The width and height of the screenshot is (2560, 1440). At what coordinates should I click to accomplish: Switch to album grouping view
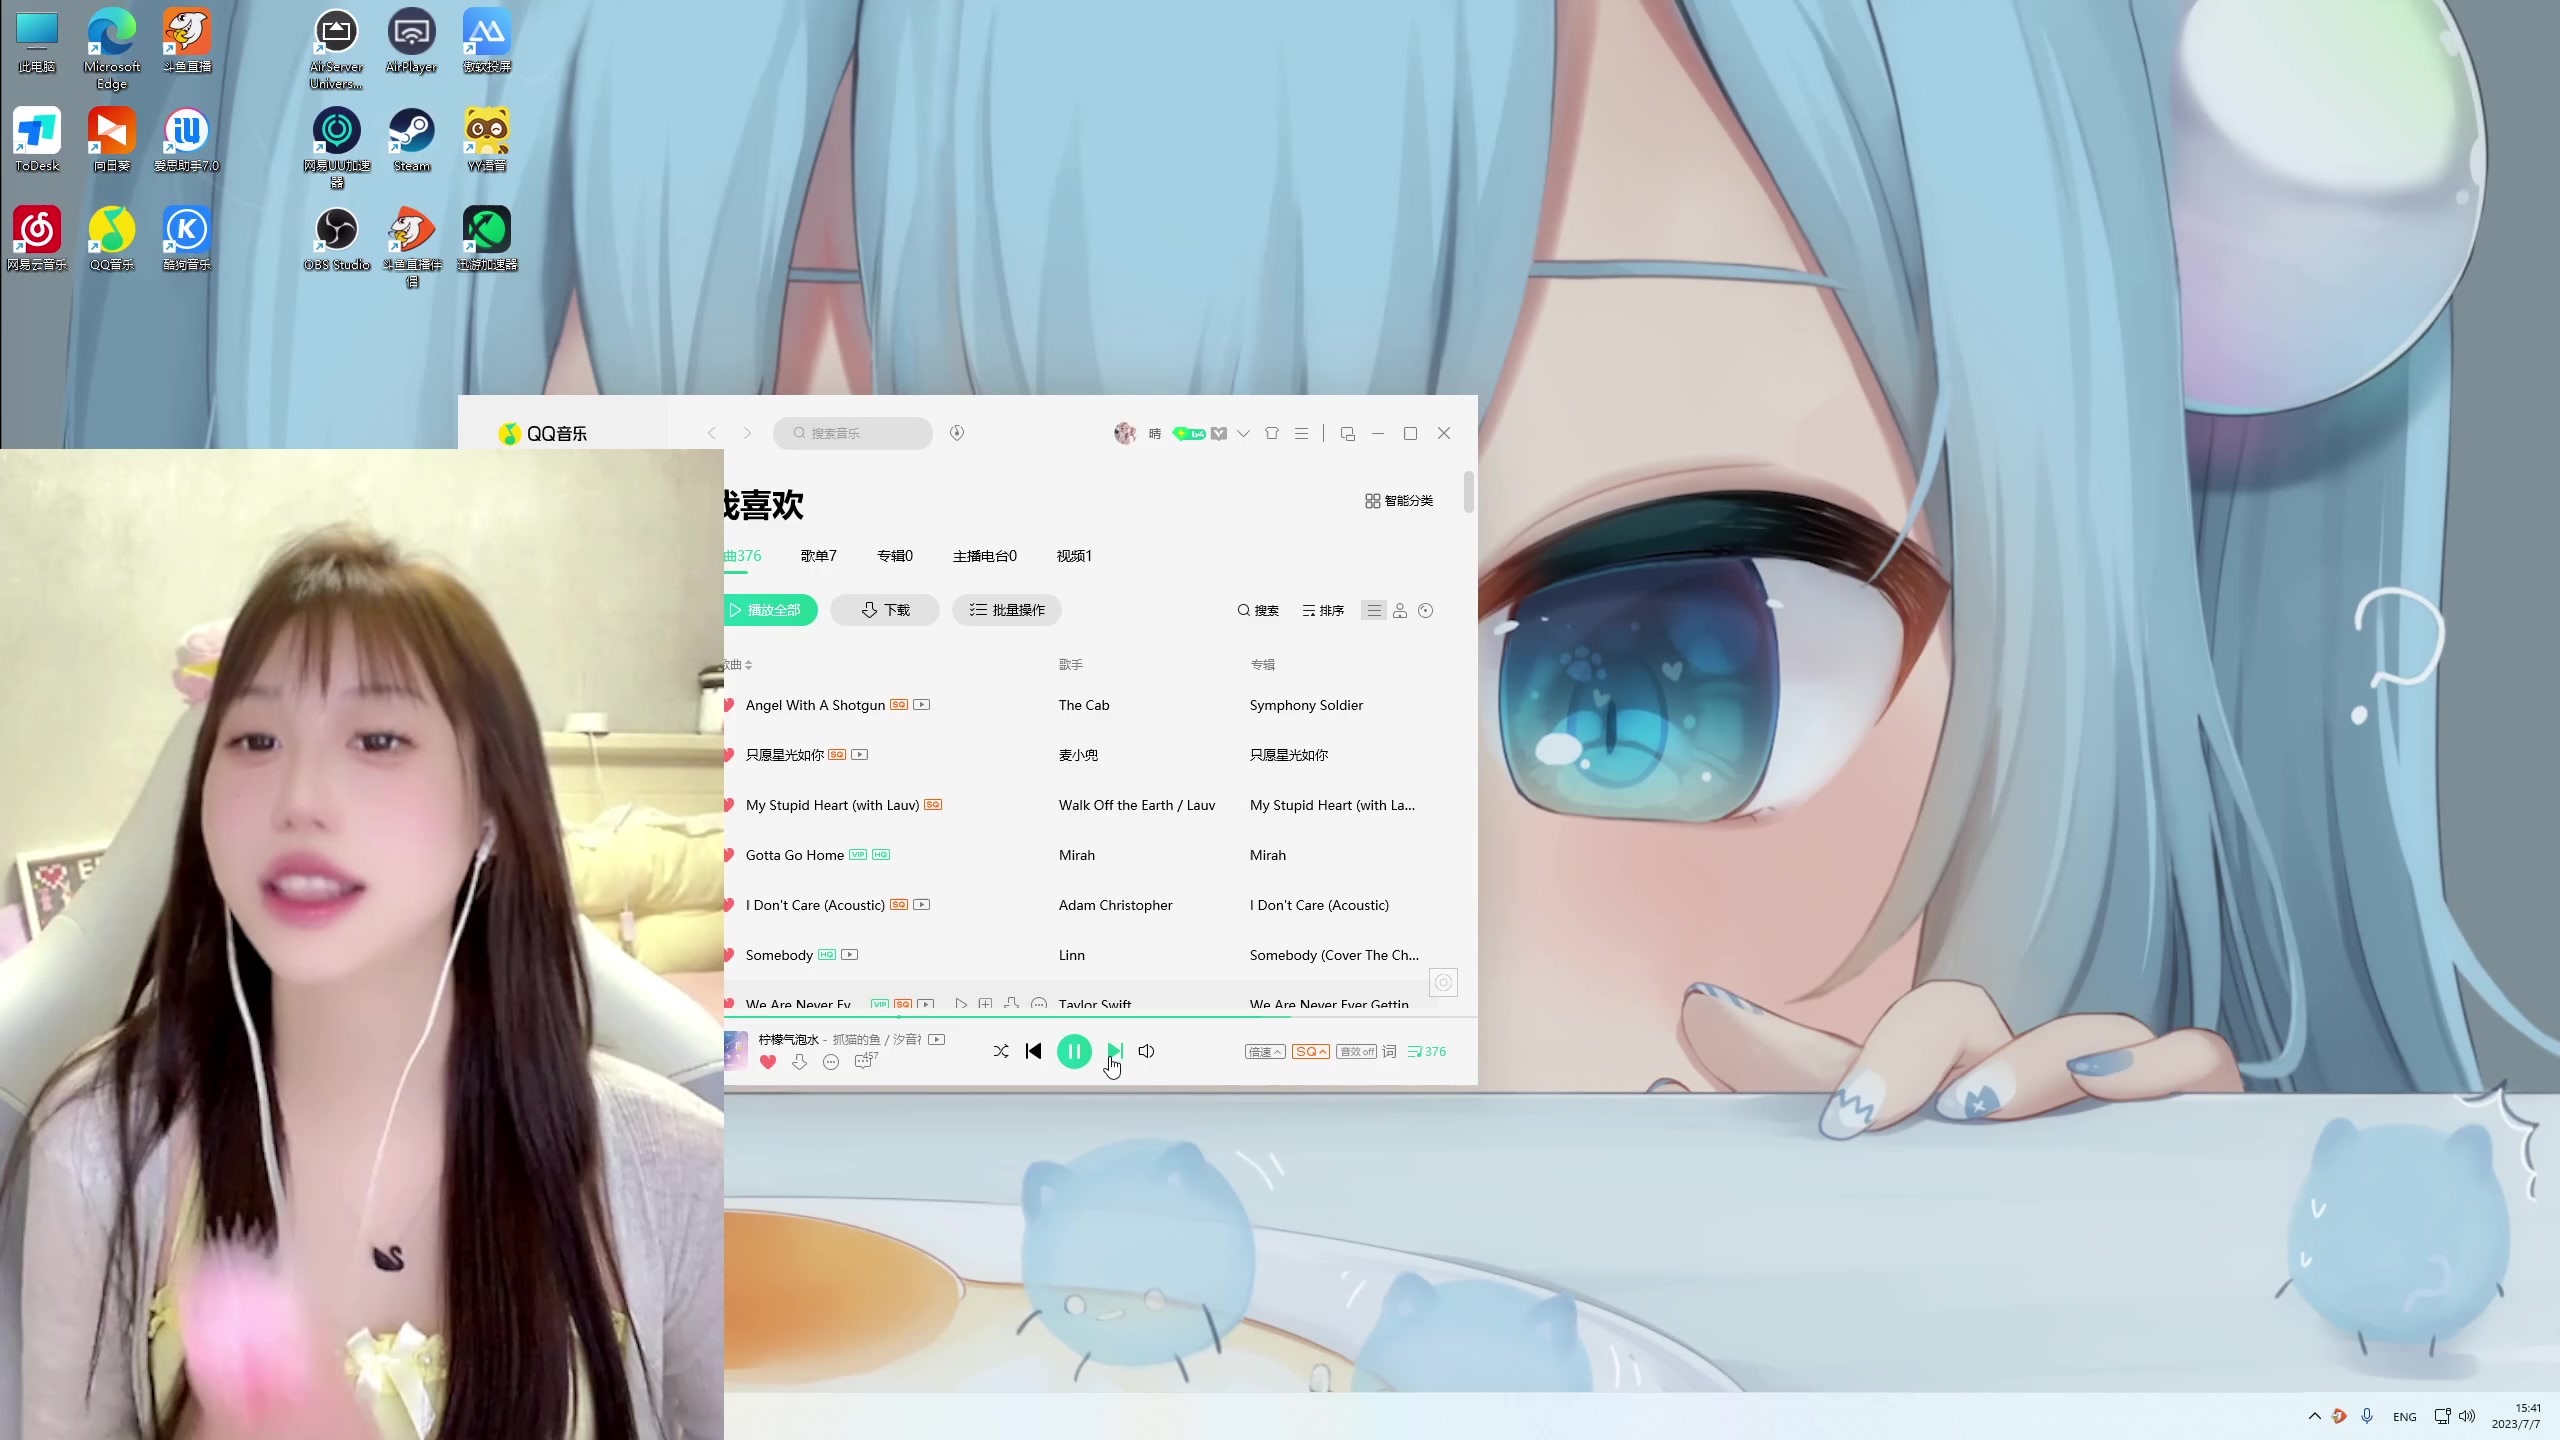(x=1426, y=610)
